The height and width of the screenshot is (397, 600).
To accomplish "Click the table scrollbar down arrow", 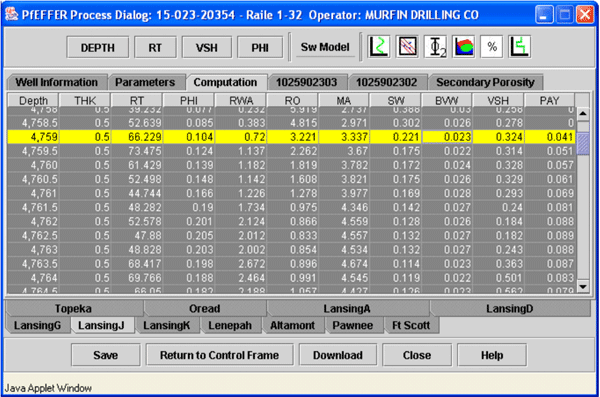I will 583,286.
